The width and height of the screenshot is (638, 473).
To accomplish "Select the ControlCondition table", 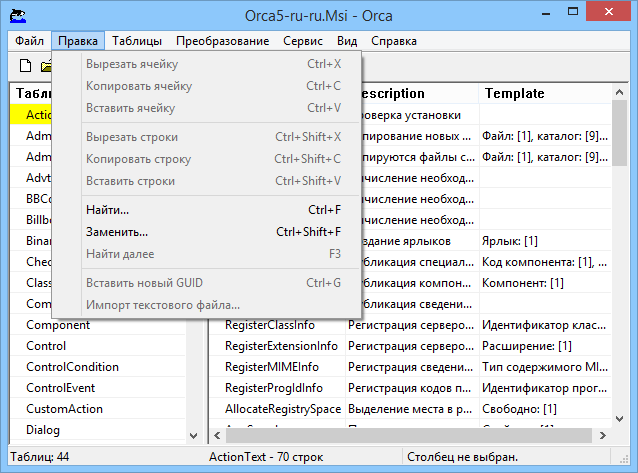I will (x=72, y=367).
